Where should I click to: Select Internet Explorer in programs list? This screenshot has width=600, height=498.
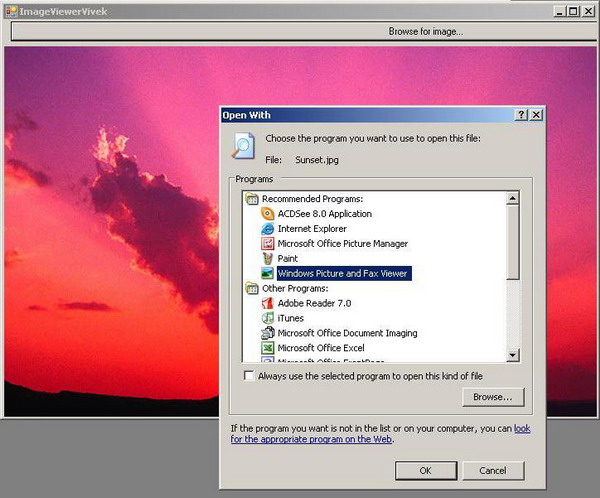coord(312,229)
